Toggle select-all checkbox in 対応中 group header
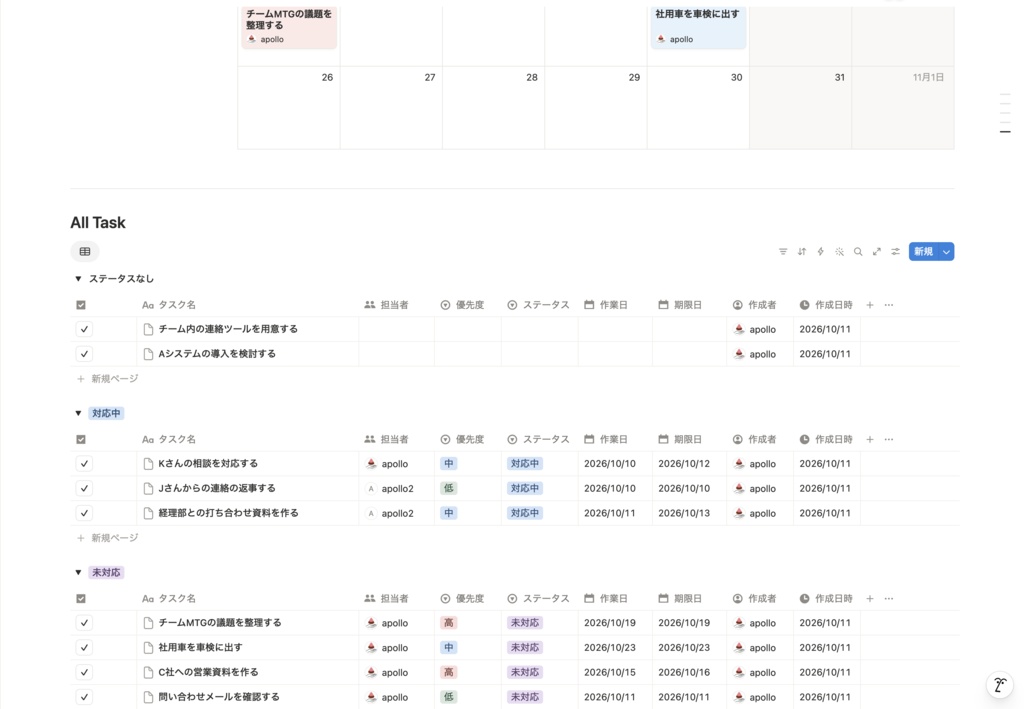The height and width of the screenshot is (709, 1024). [81, 439]
